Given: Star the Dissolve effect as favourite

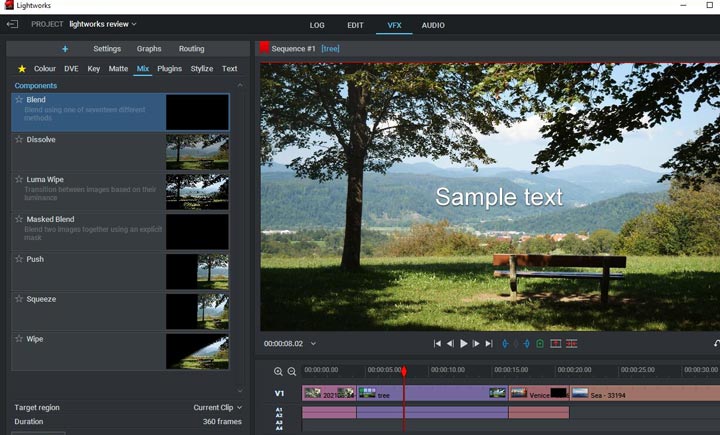Looking at the screenshot, I should (19, 140).
